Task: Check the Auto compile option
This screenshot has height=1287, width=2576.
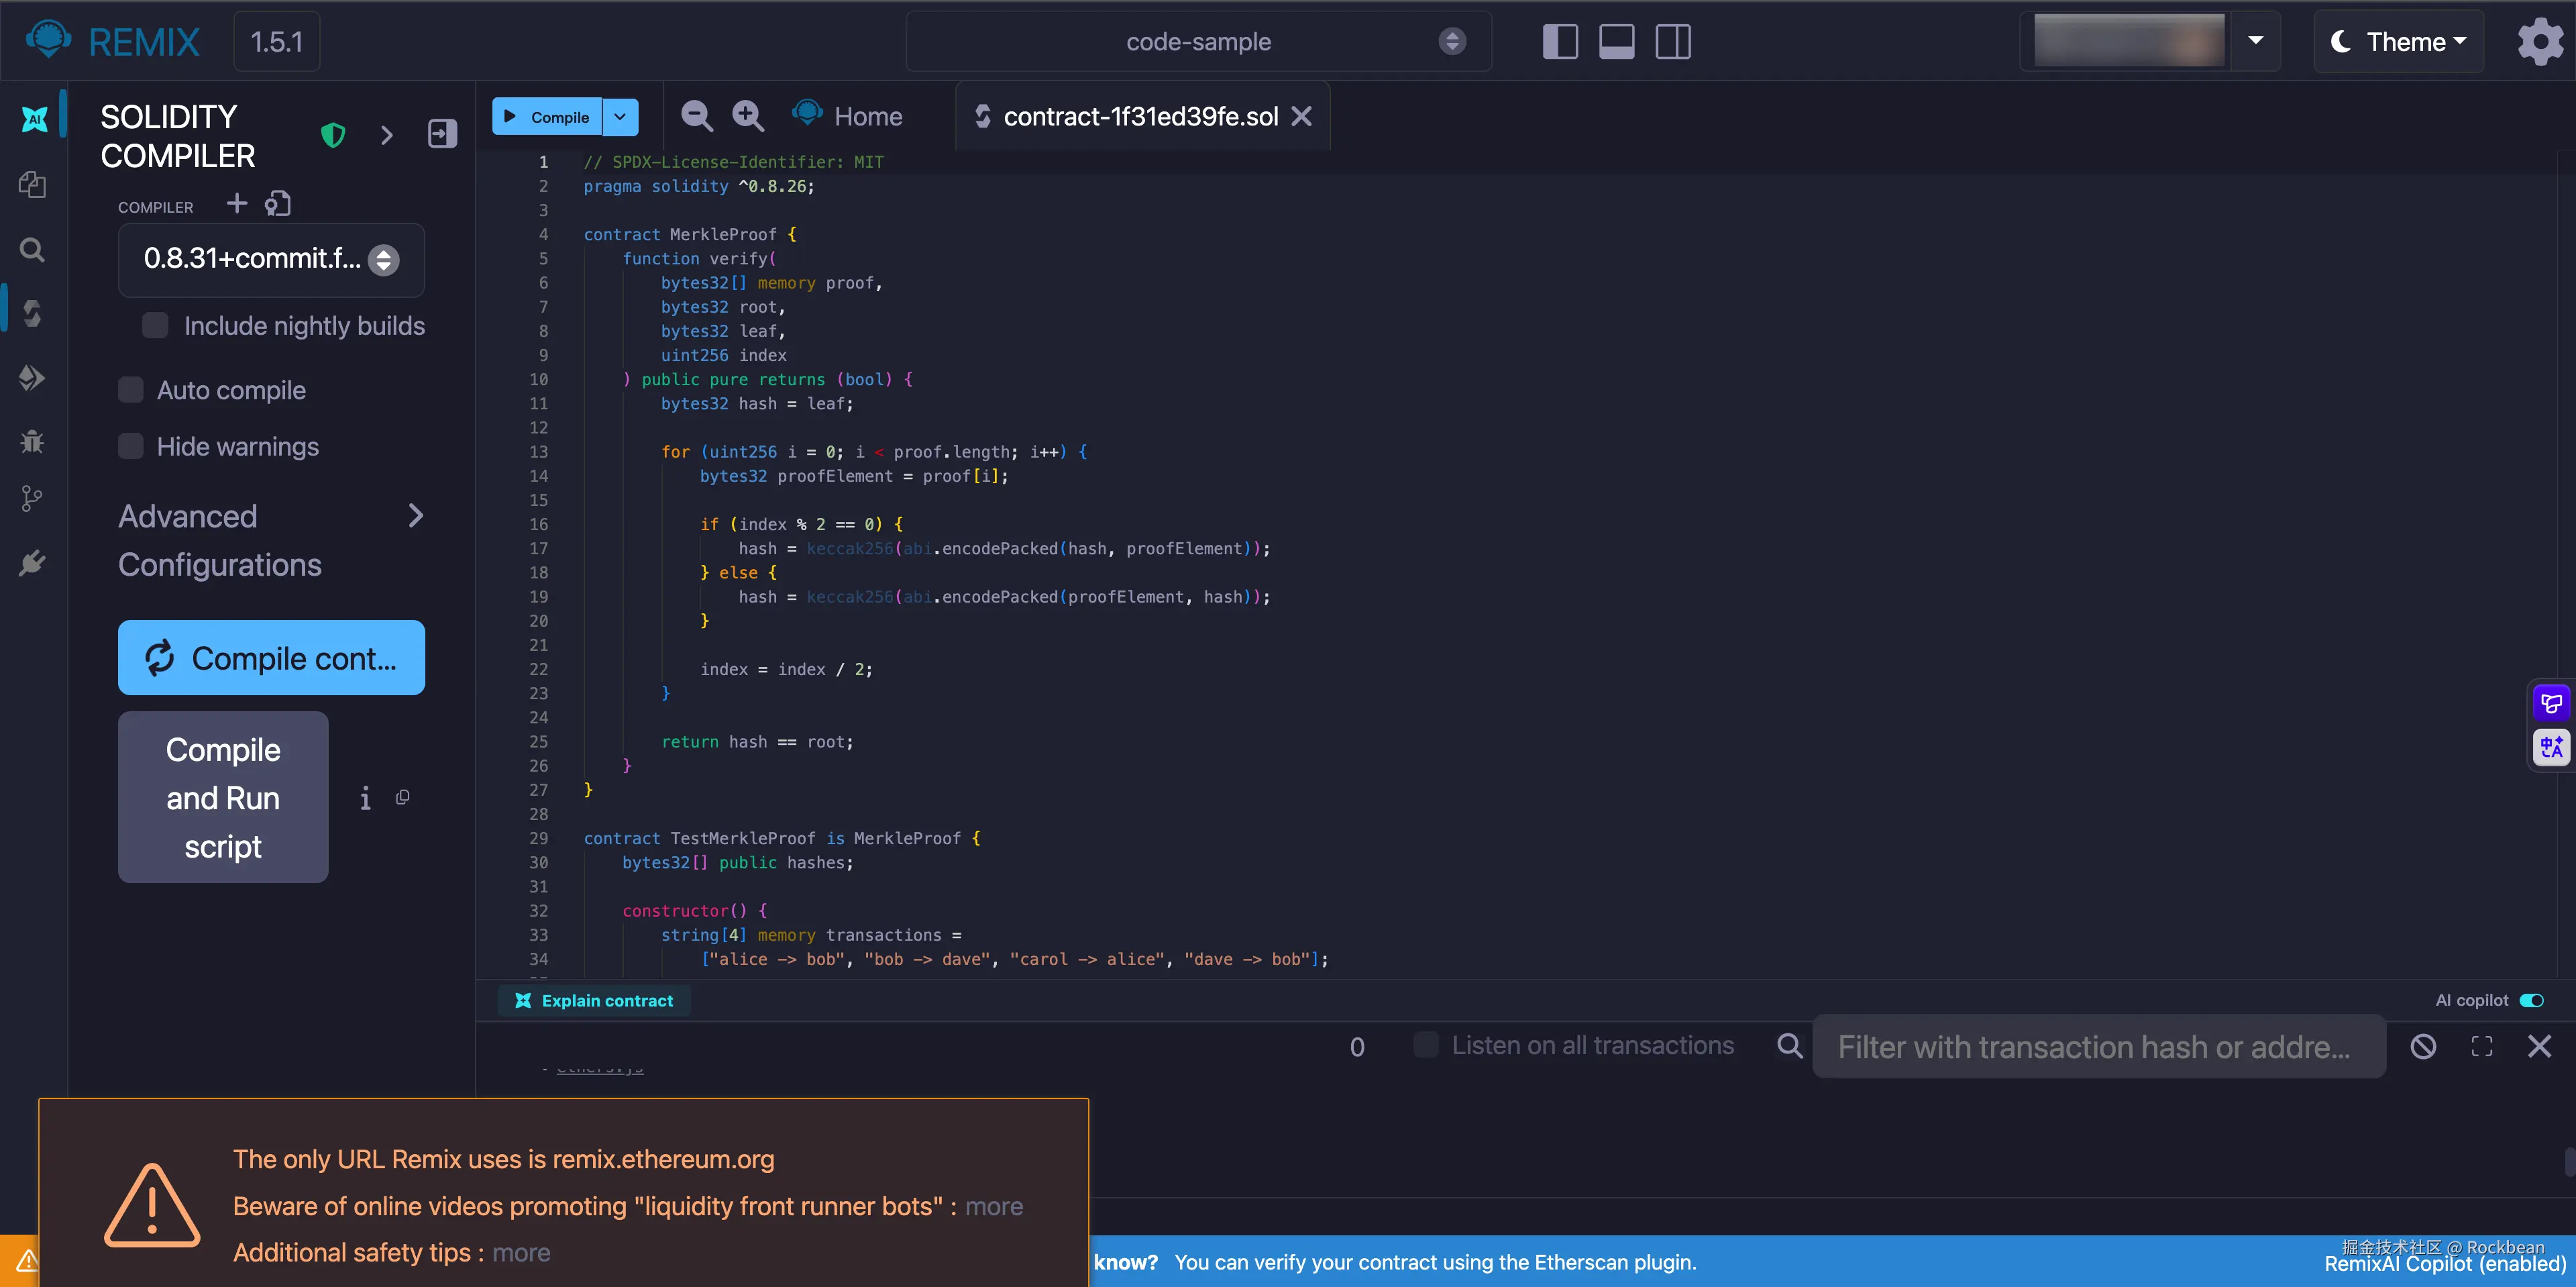Action: pos(131,390)
